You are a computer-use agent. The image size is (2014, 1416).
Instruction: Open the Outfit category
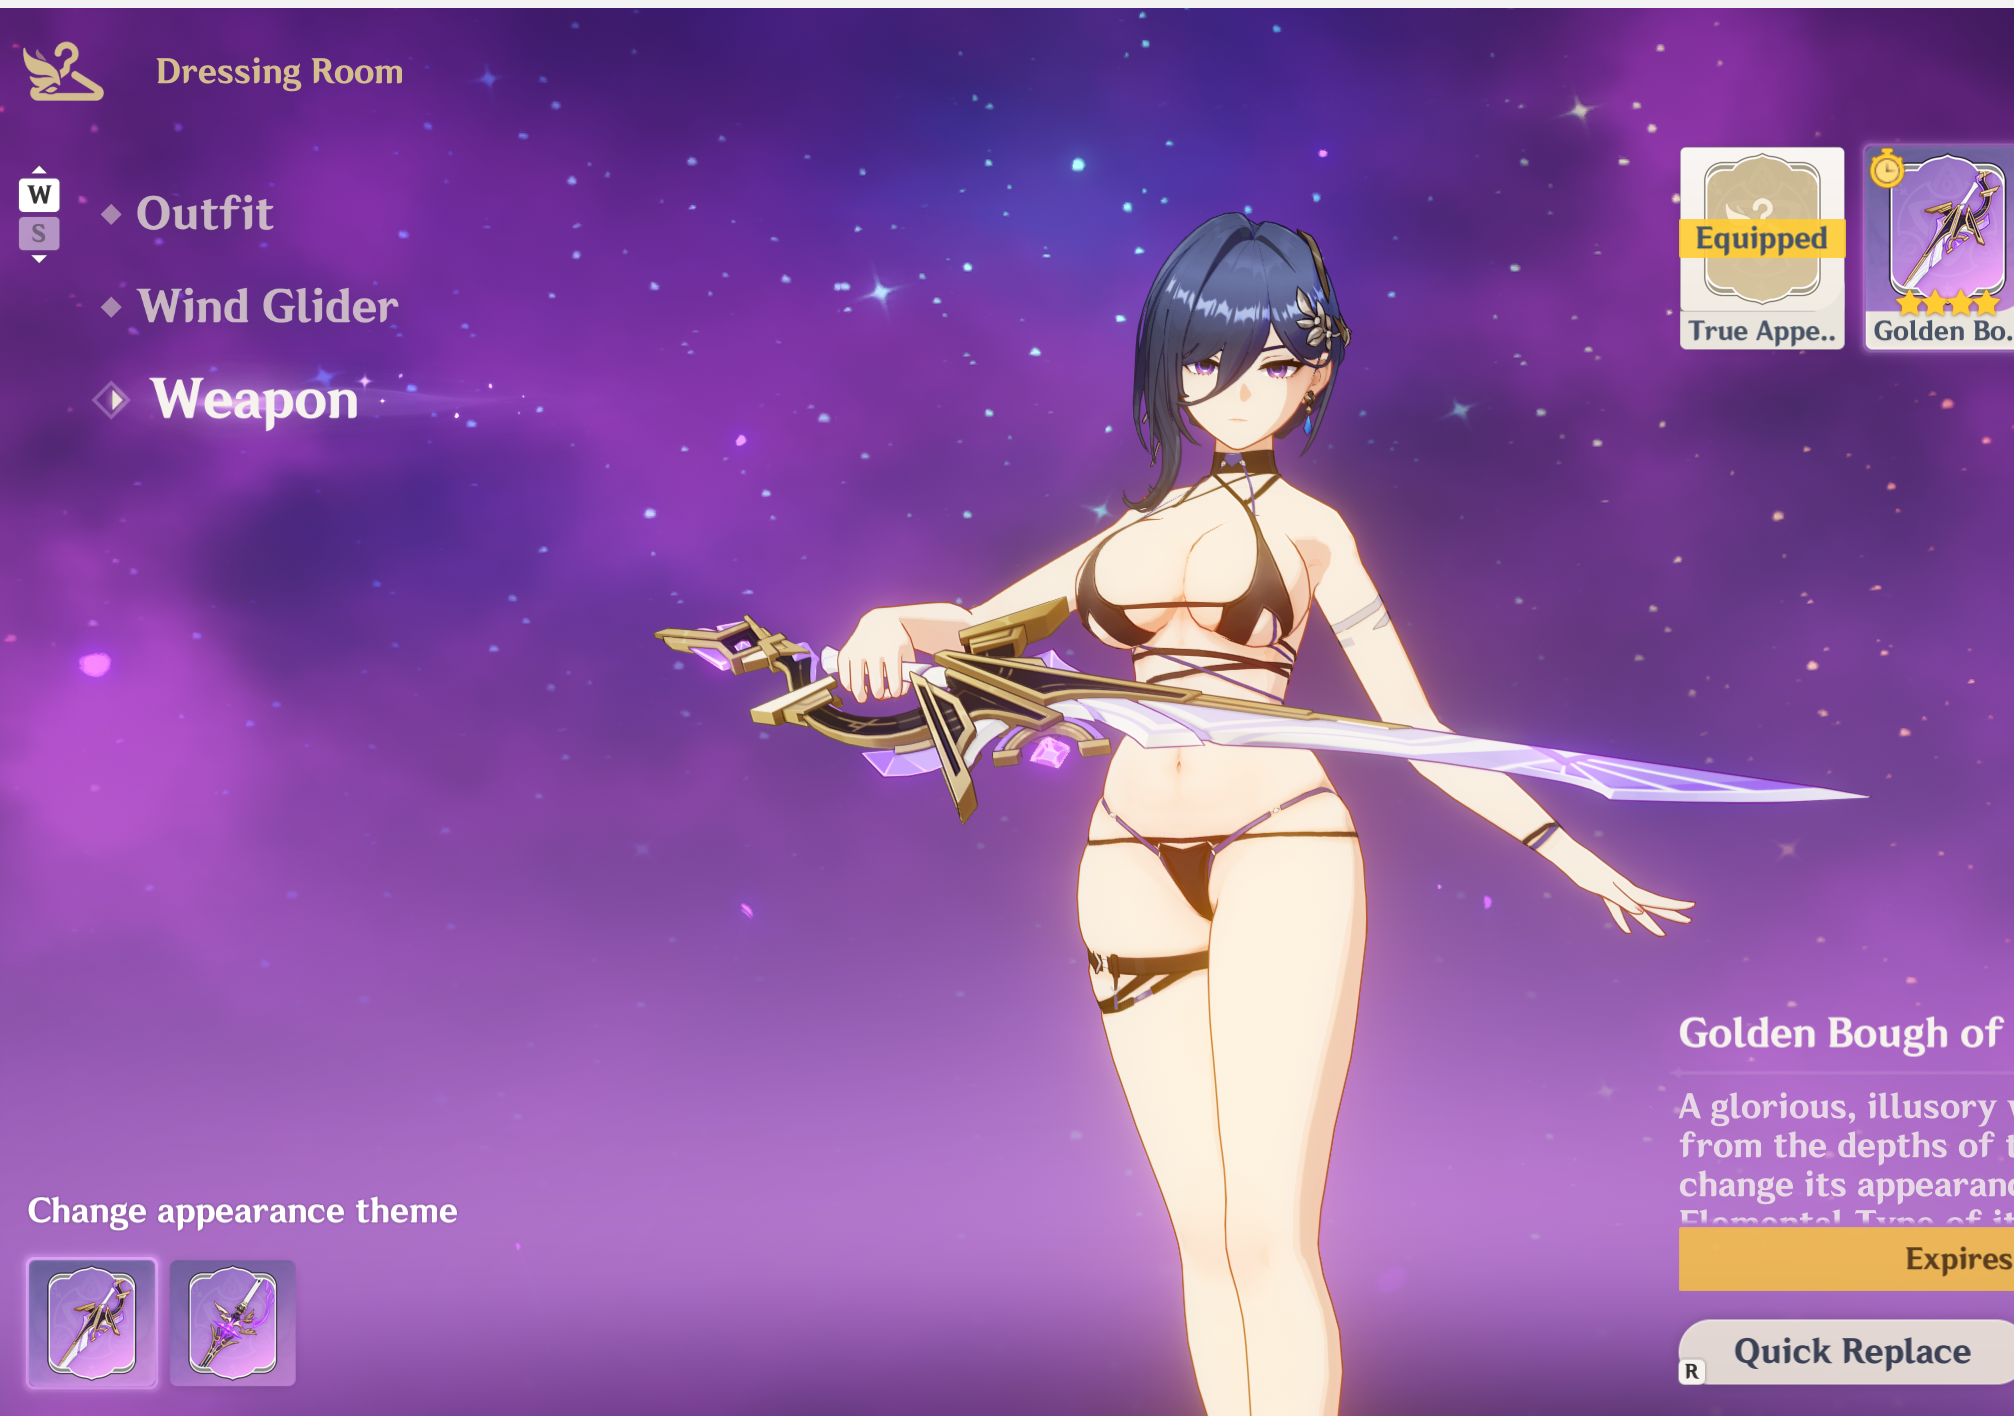[205, 213]
